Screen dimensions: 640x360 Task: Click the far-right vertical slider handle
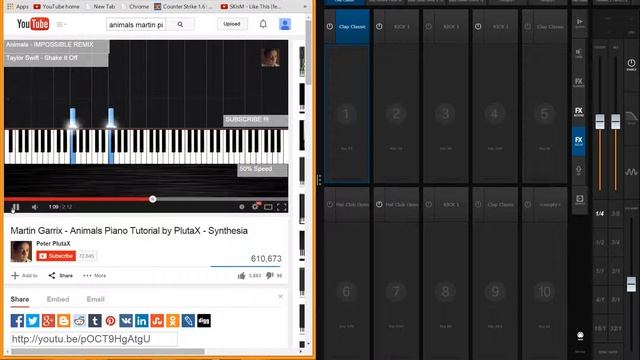631,284
